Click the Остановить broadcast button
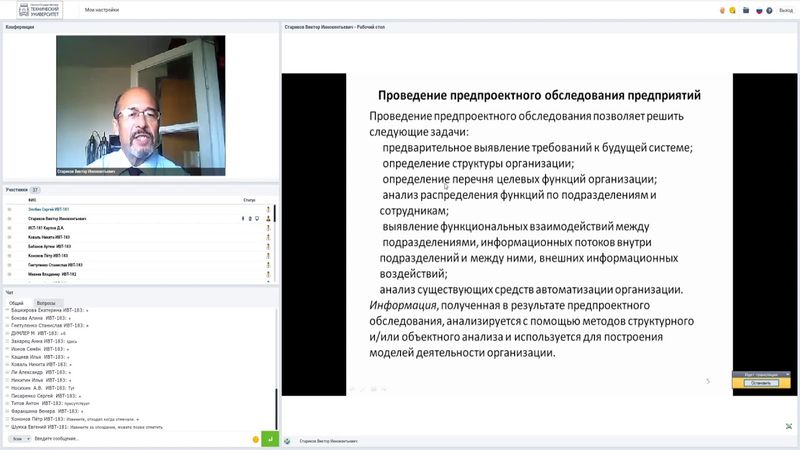The width and height of the screenshot is (800, 450). [761, 383]
